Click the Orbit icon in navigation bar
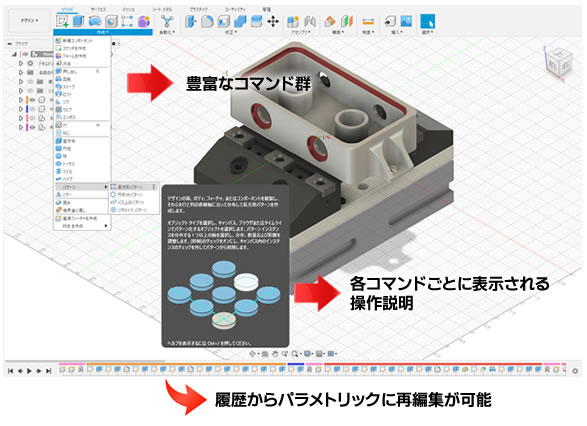 click(252, 353)
